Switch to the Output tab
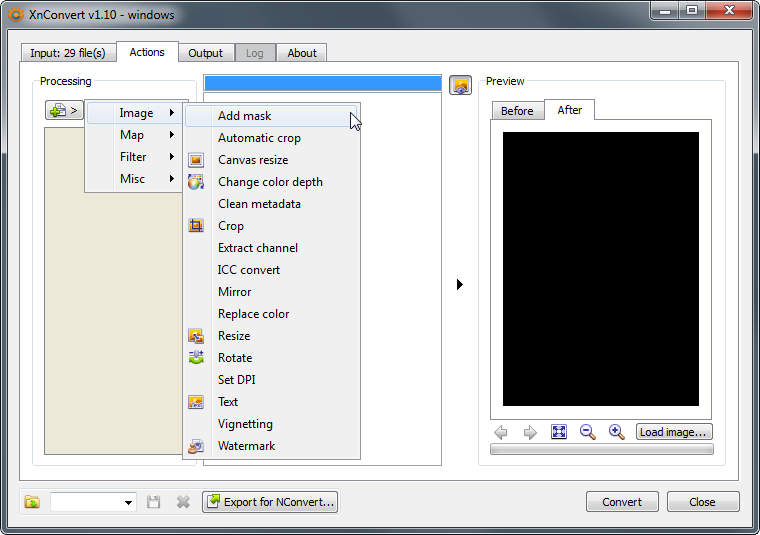The height and width of the screenshot is (535, 760). [206, 53]
